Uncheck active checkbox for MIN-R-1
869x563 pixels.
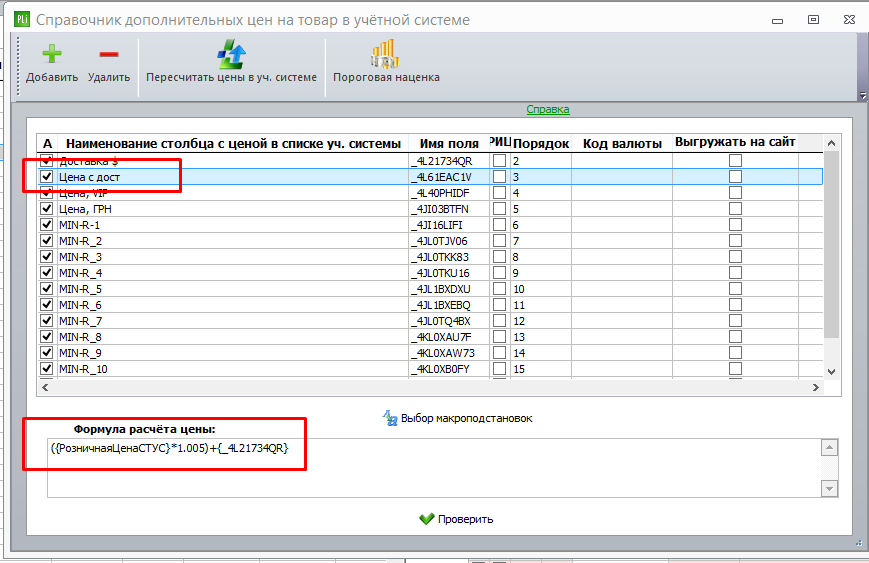(47, 225)
